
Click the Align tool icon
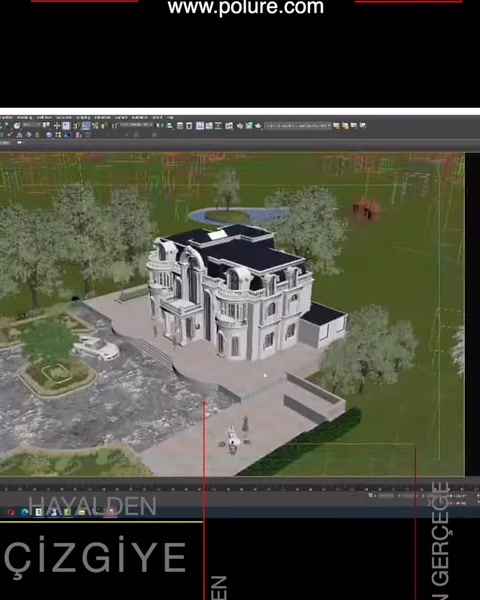click(x=170, y=126)
